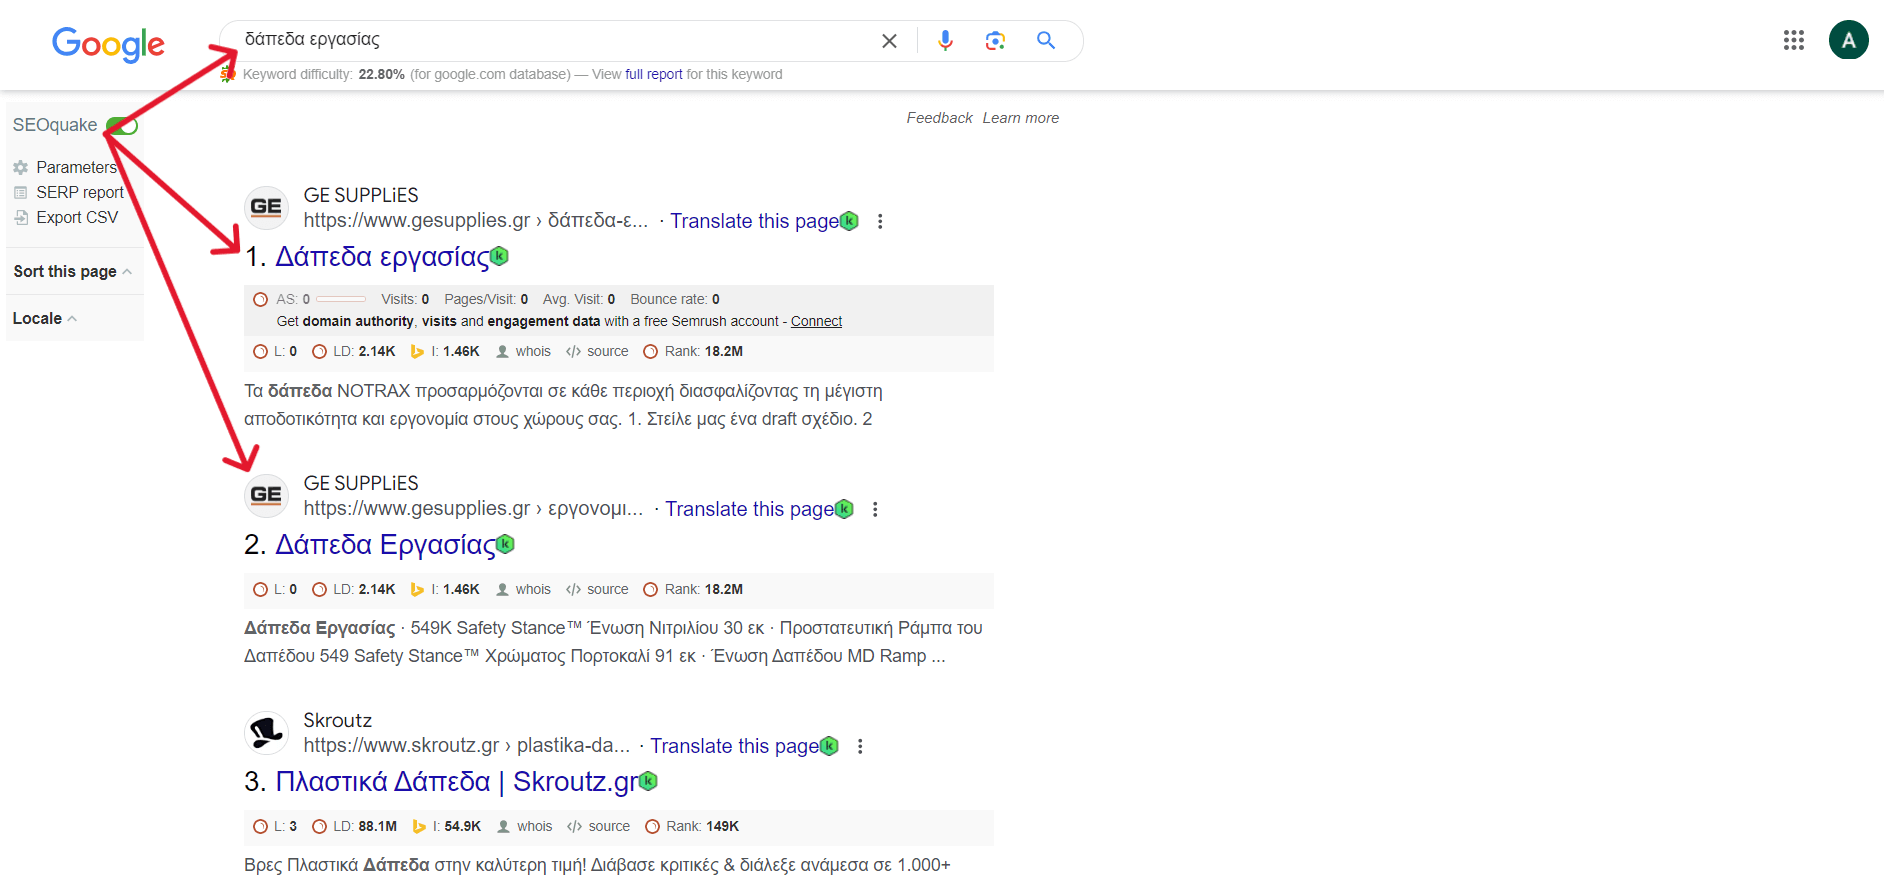Click the Google logo
Screen dimensions: 1884x876
pyautogui.click(x=108, y=44)
